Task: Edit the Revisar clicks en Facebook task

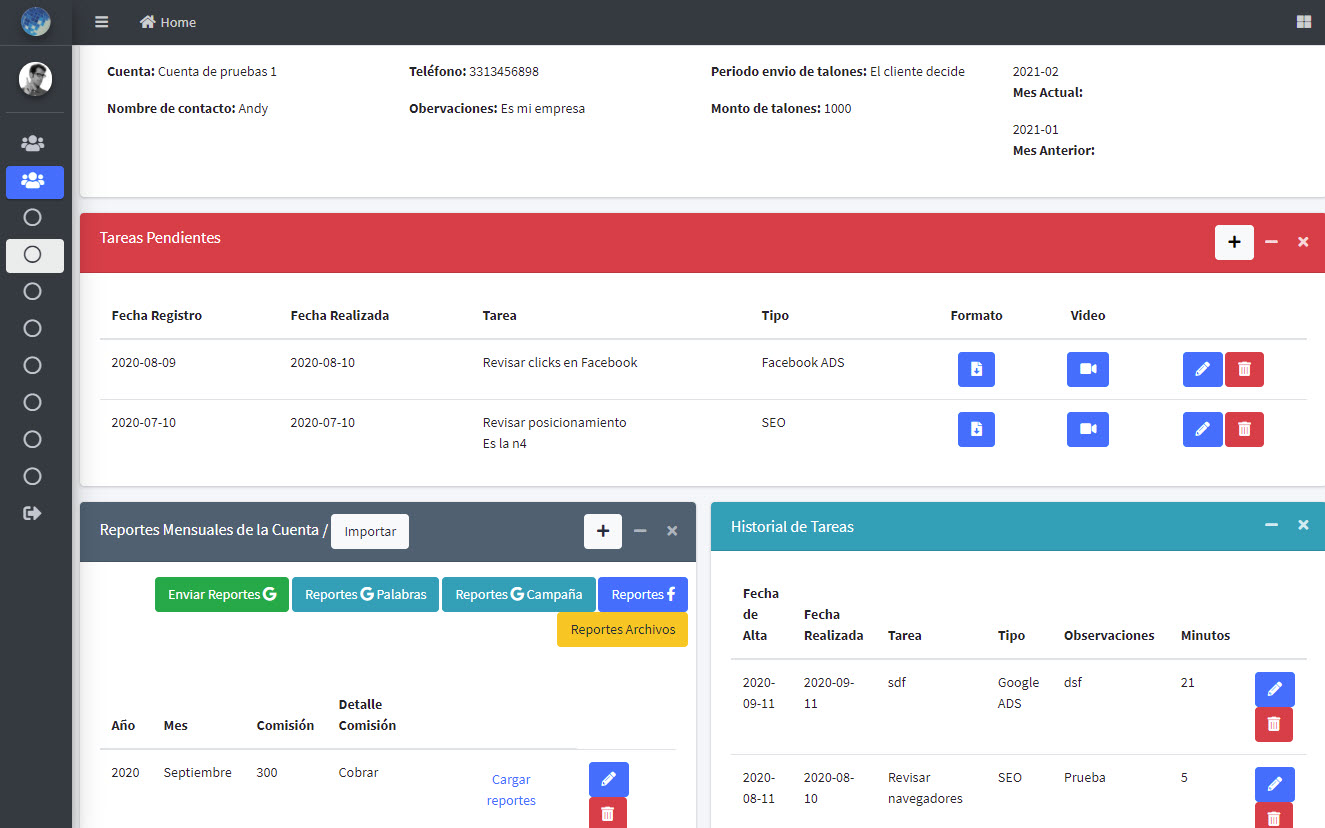Action: (1202, 369)
